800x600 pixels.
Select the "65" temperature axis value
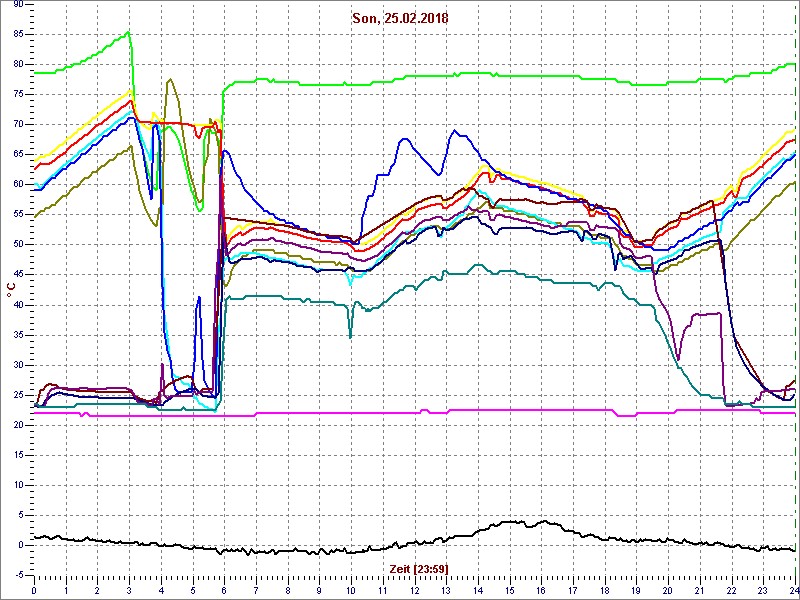click(17, 155)
